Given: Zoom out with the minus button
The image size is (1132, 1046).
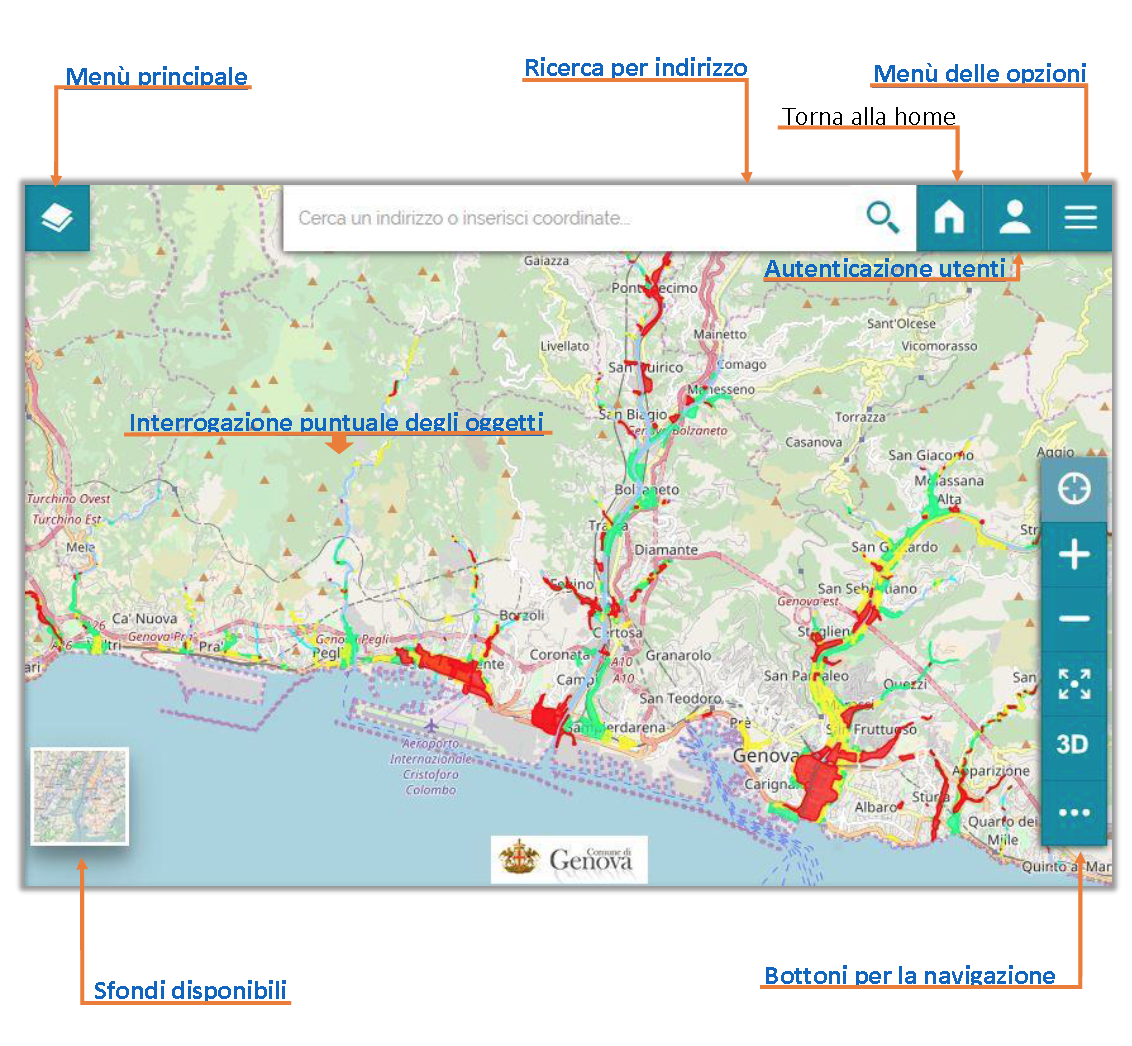Looking at the screenshot, I should point(1074,619).
